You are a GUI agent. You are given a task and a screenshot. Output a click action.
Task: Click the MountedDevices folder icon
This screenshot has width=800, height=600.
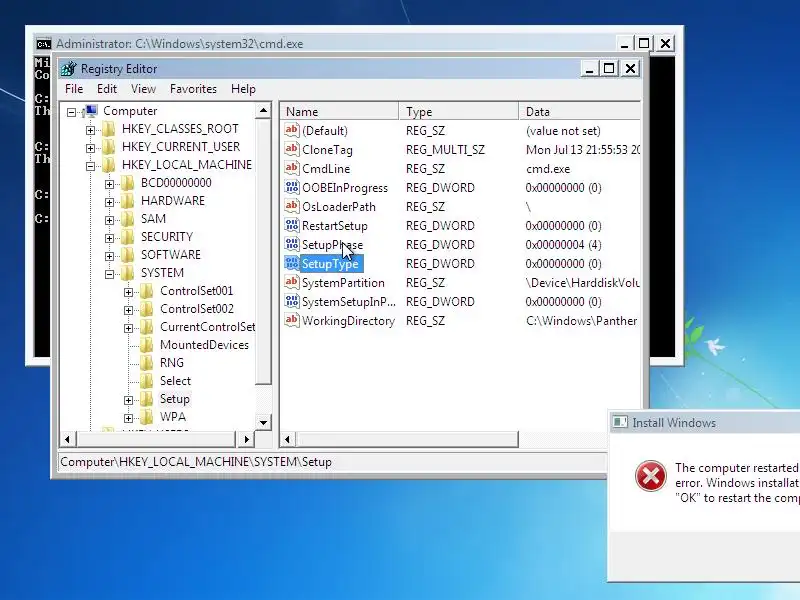pos(147,345)
